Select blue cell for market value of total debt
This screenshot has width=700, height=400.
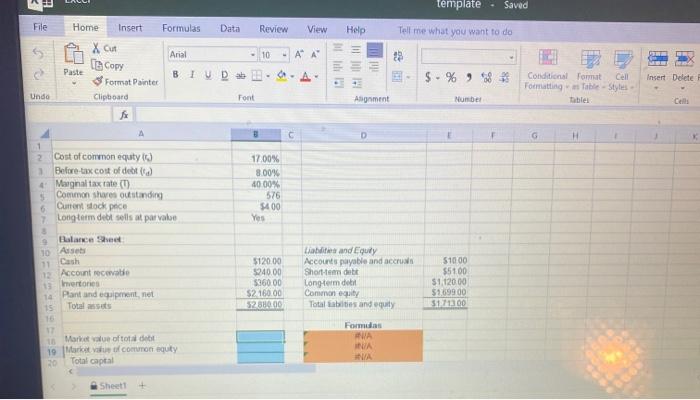(x=260, y=337)
